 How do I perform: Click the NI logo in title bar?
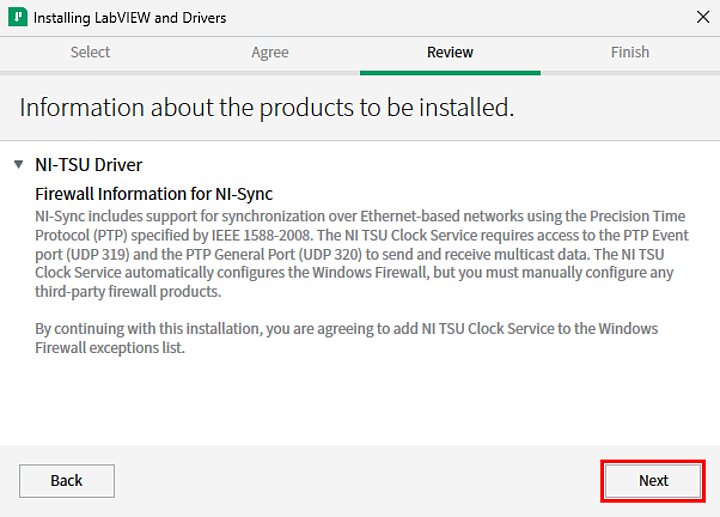point(17,18)
